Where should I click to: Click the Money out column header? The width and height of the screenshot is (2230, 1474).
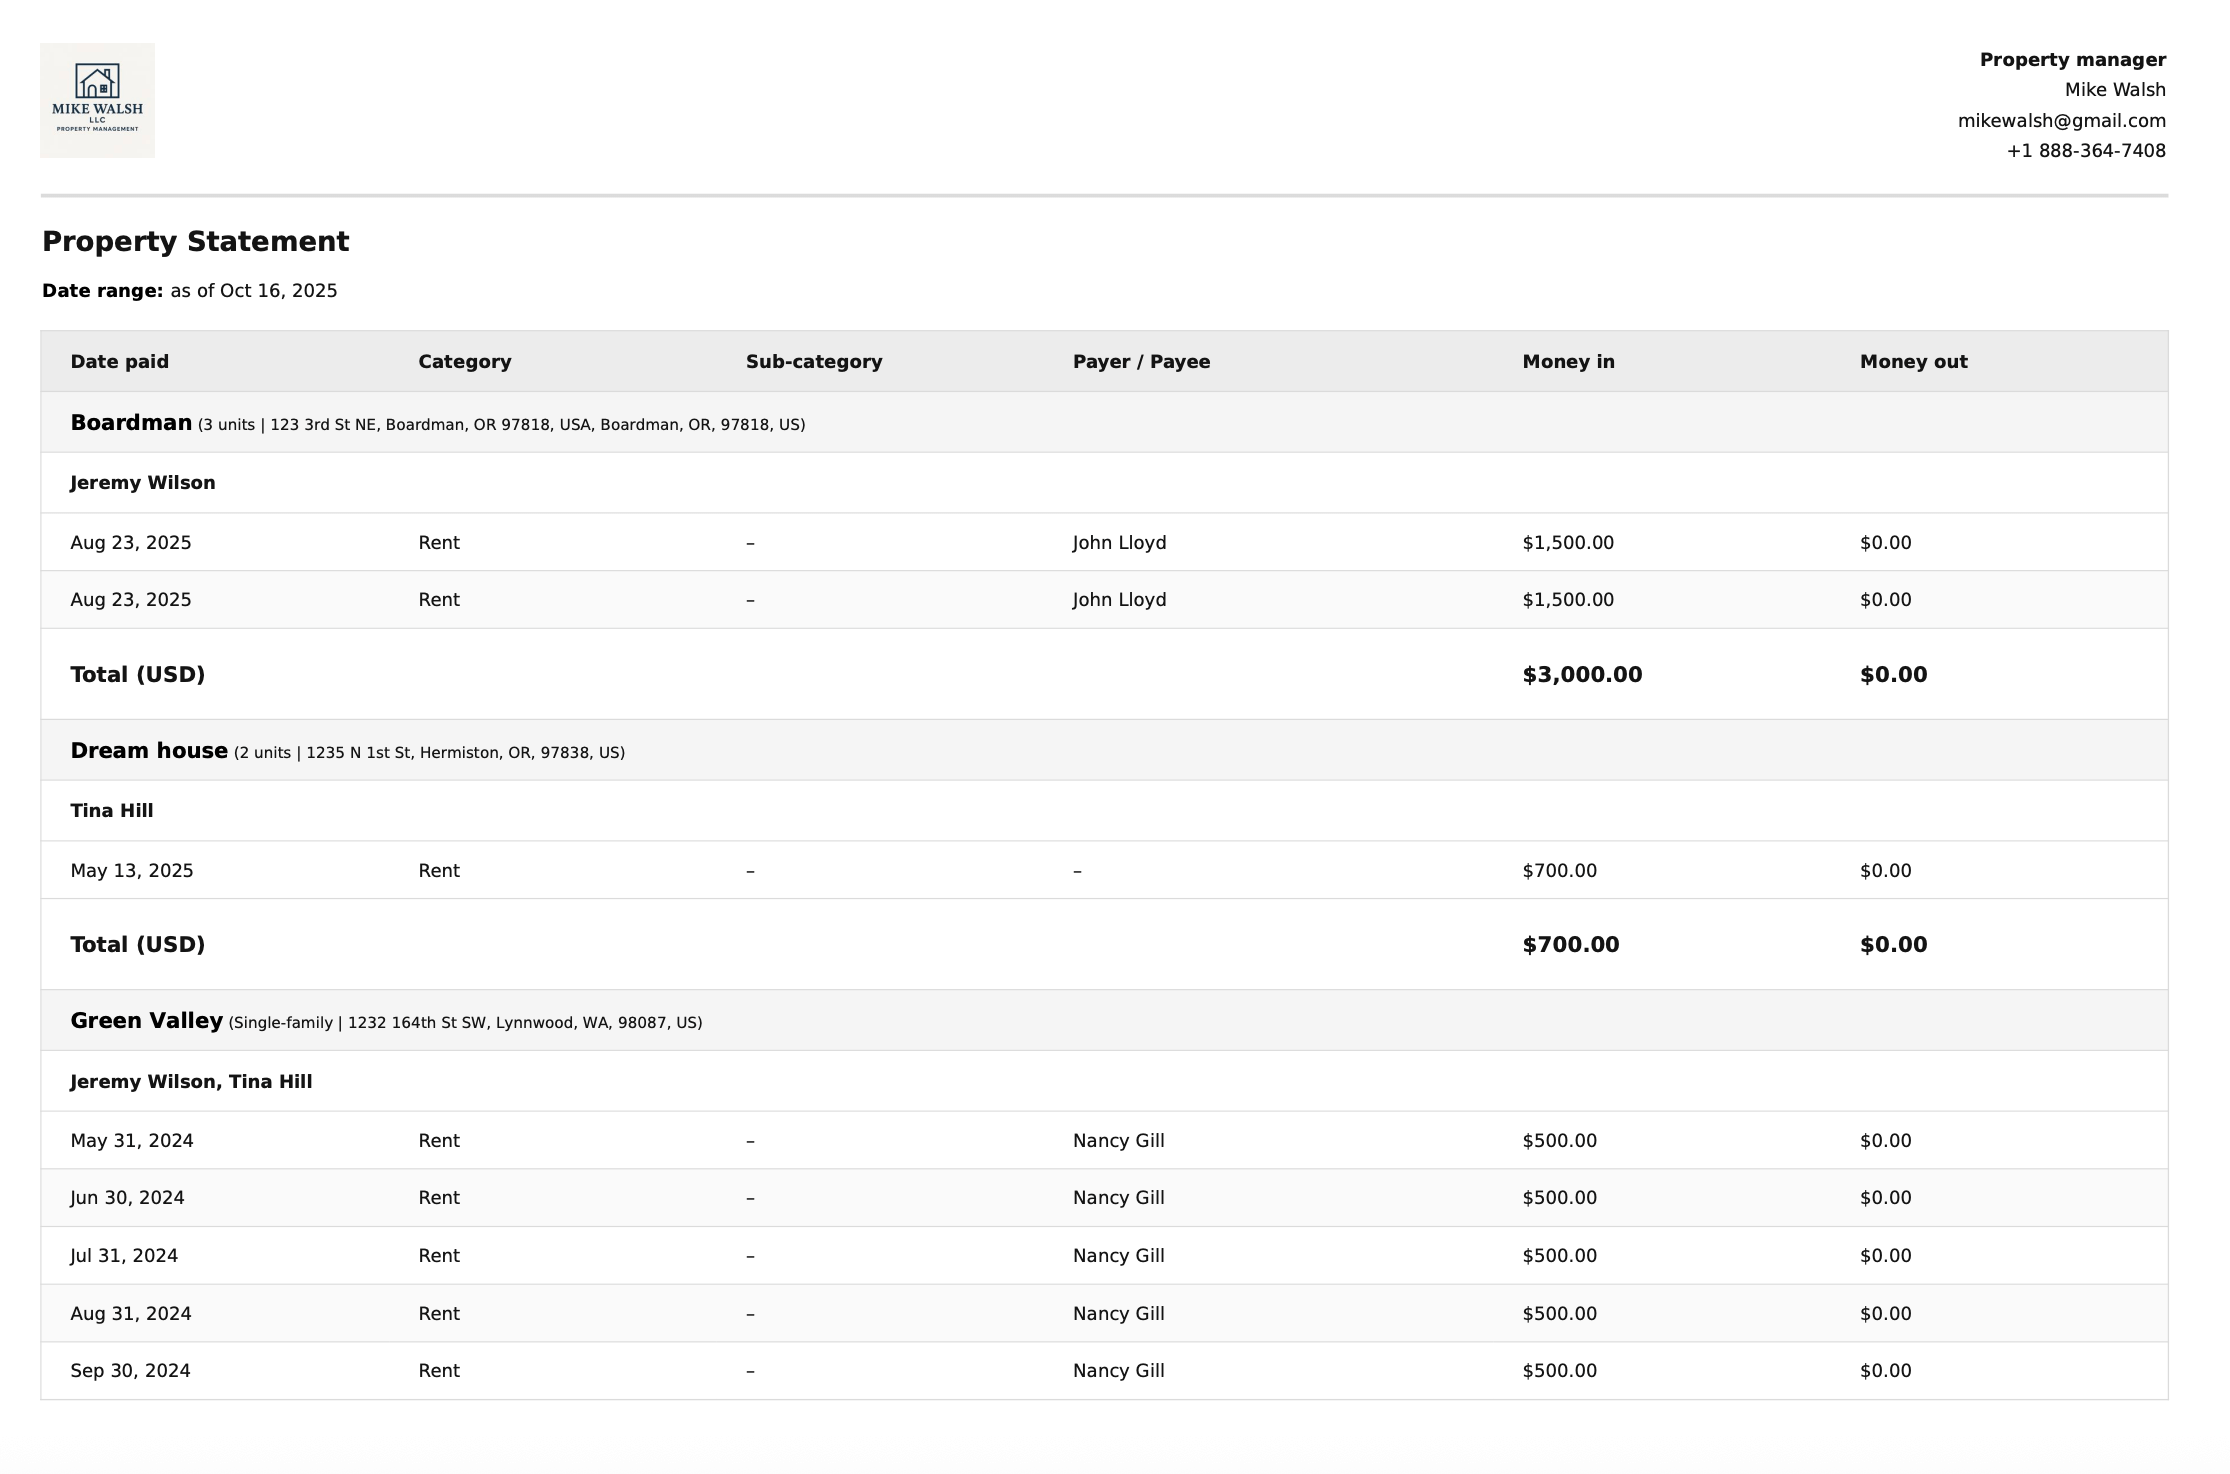pyautogui.click(x=1913, y=362)
